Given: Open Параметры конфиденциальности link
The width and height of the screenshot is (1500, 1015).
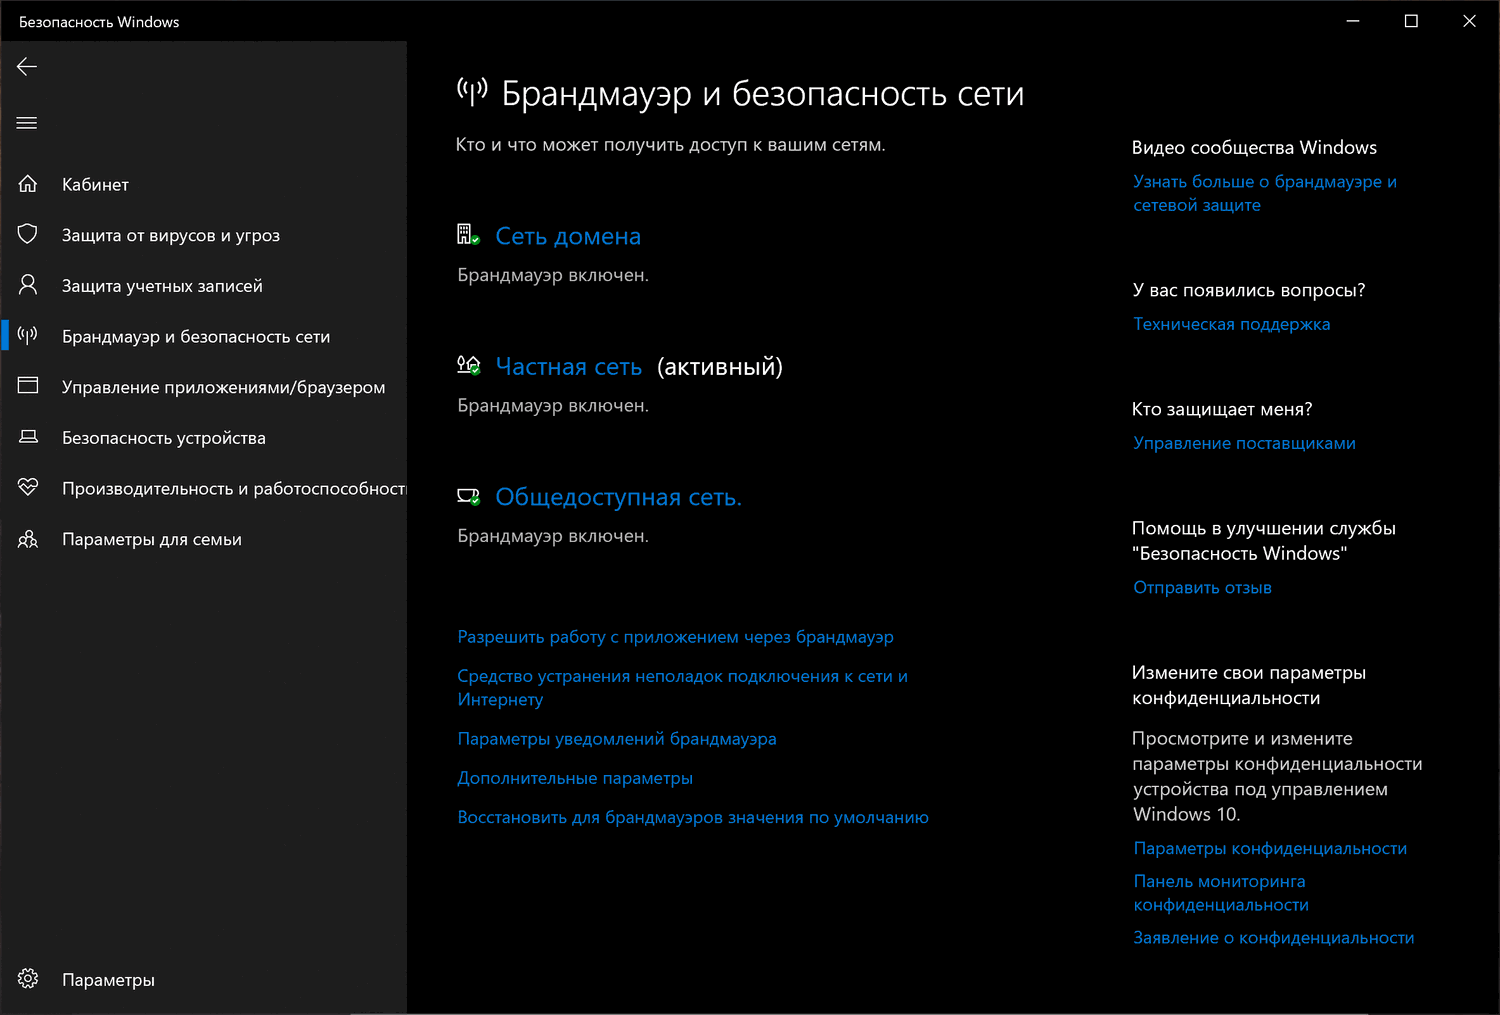Looking at the screenshot, I should [1270, 849].
